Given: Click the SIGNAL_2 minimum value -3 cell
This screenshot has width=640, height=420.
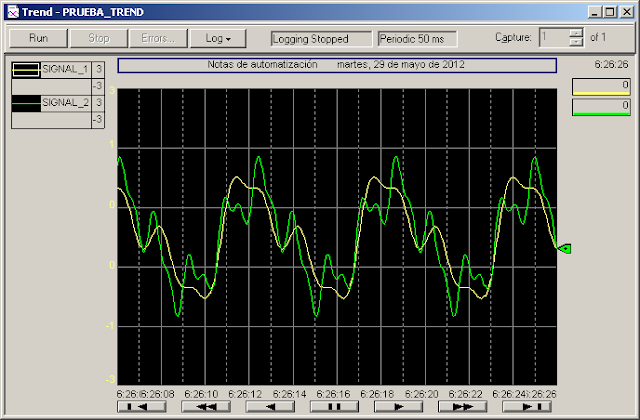Looking at the screenshot, I should (x=98, y=120).
